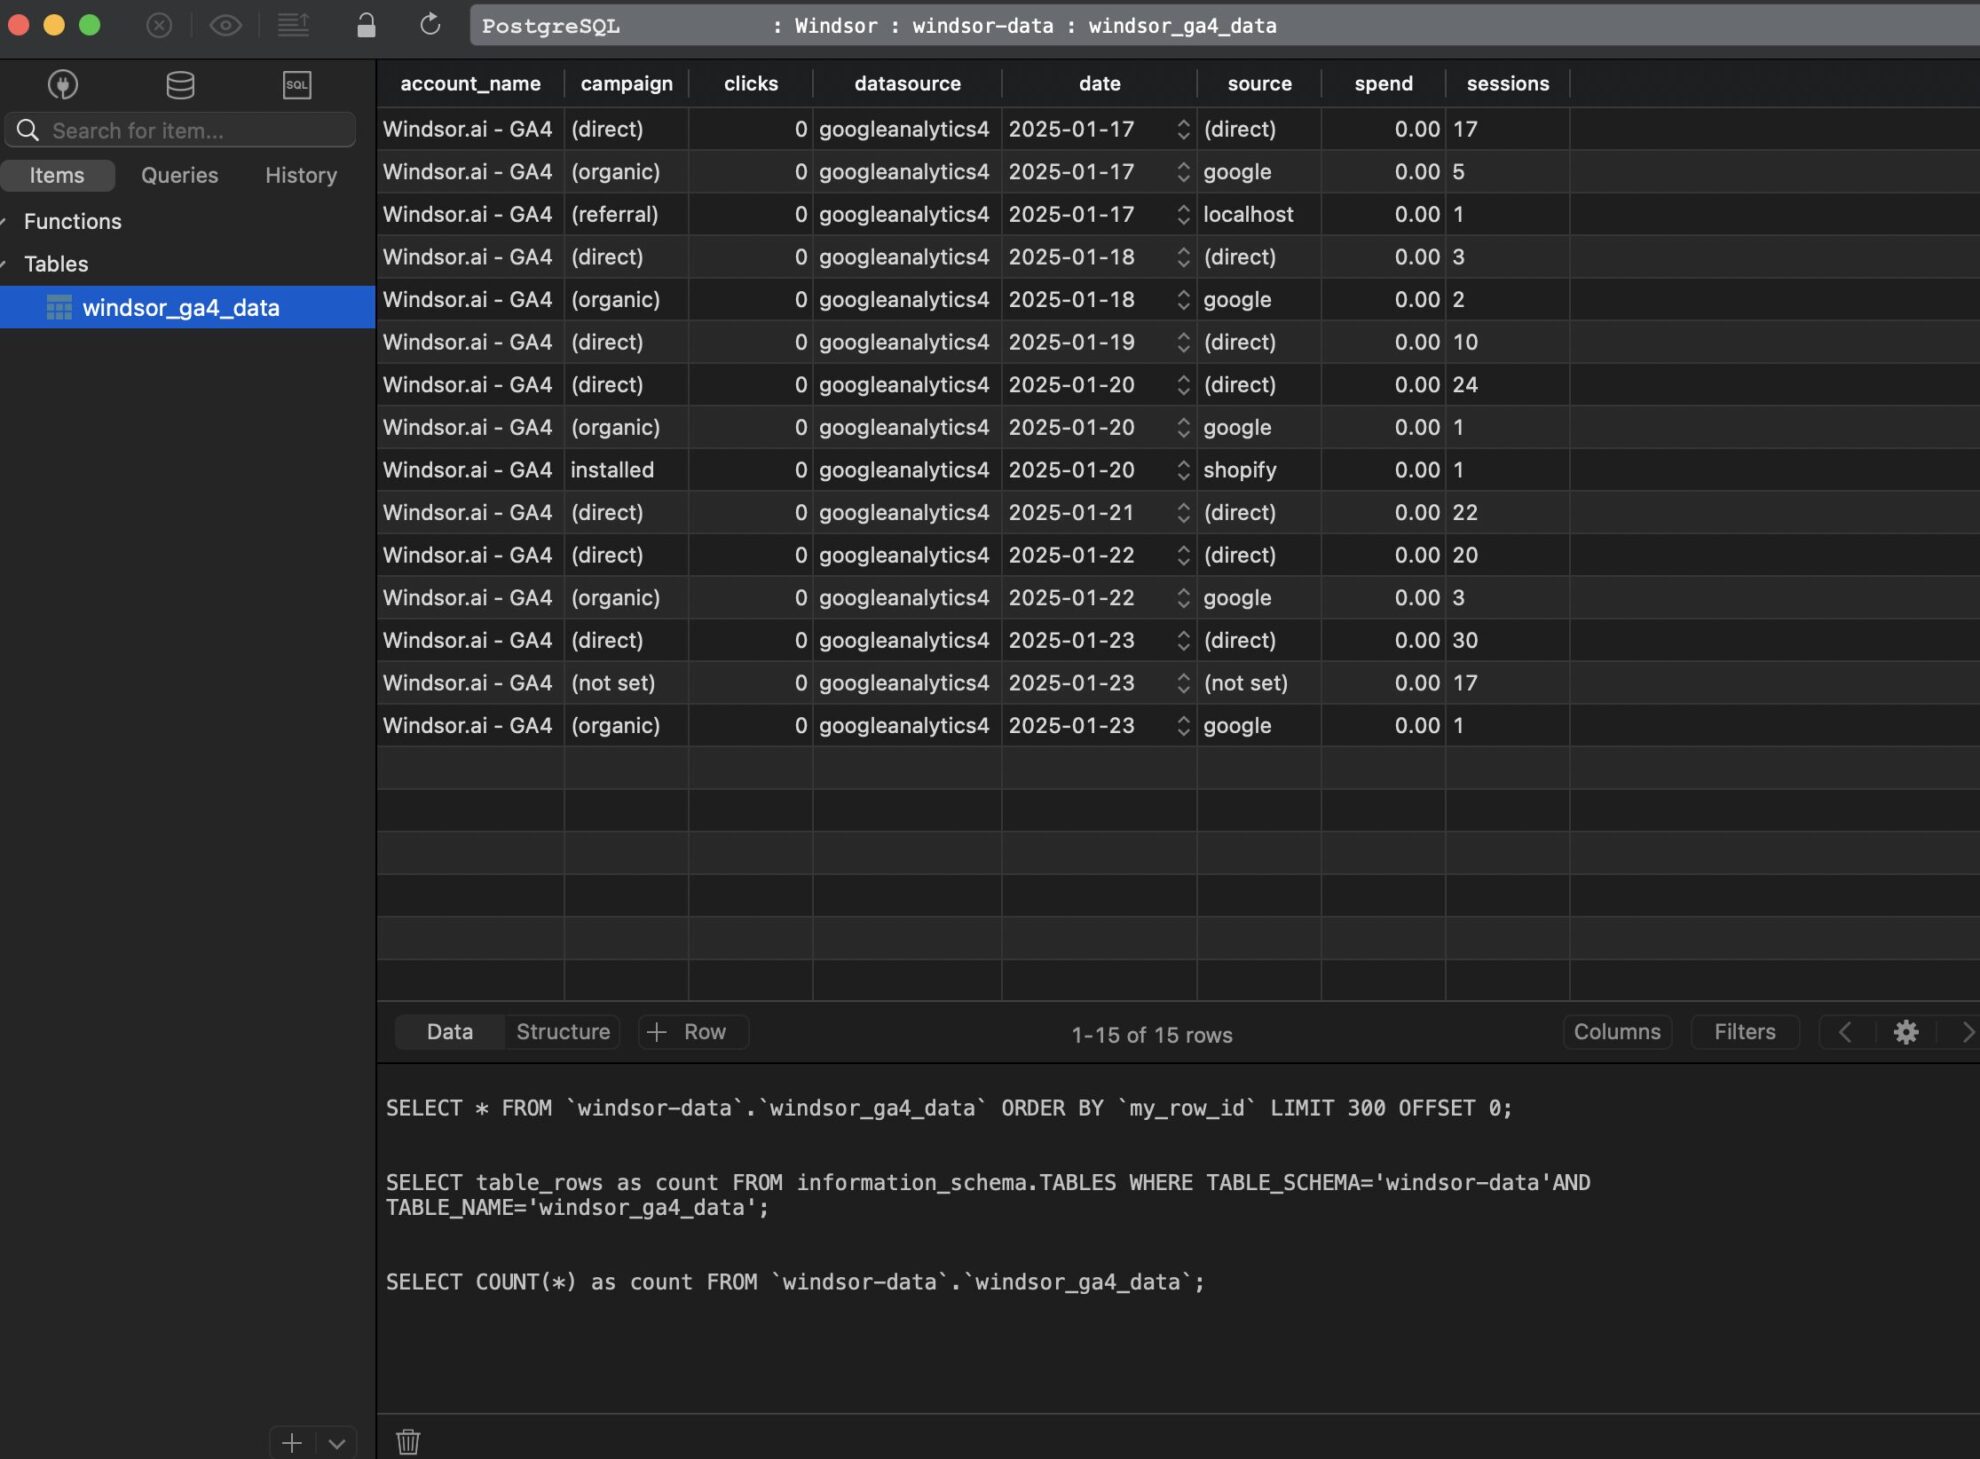
Task: Switch to the Items tab
Action: [x=57, y=175]
